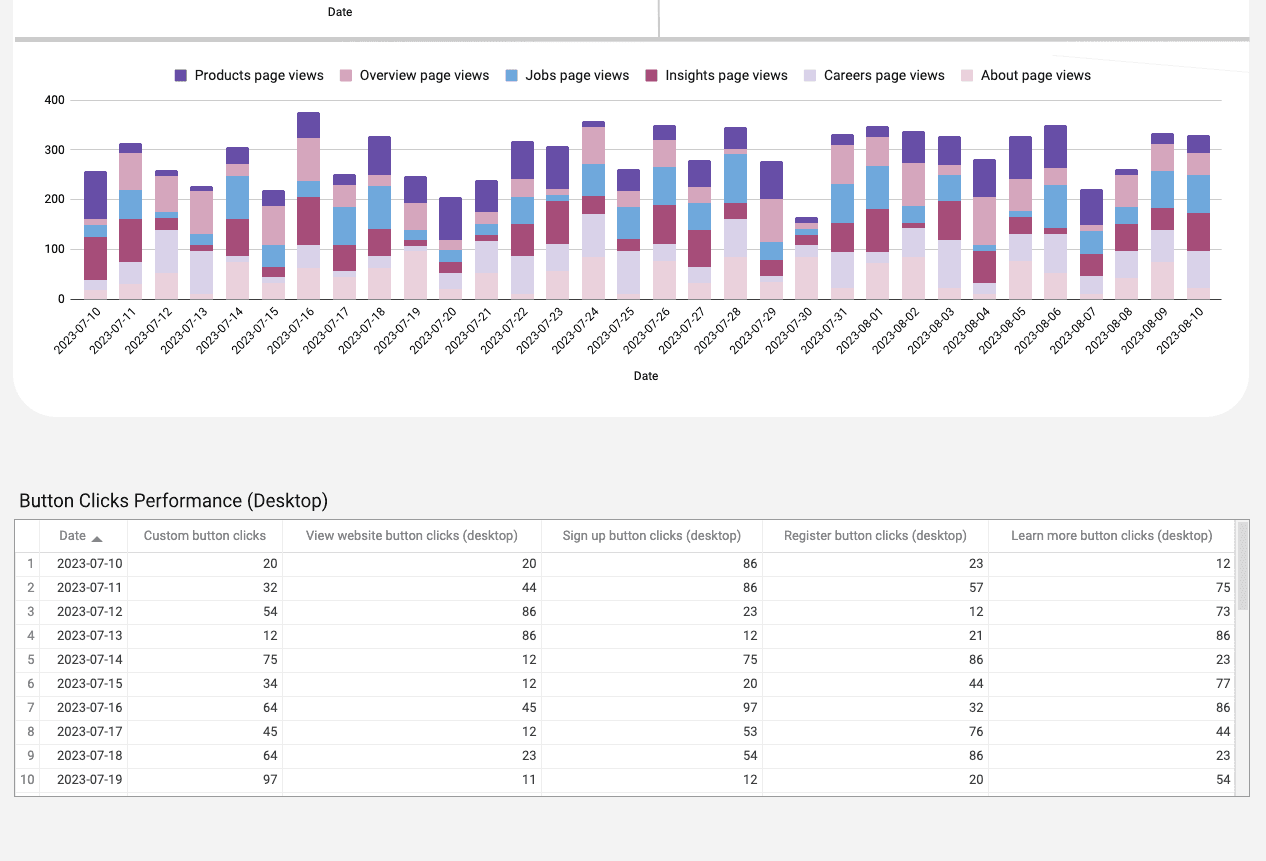Image resolution: width=1266 pixels, height=861 pixels.
Task: Click row number 10 in the table
Action: [27, 780]
